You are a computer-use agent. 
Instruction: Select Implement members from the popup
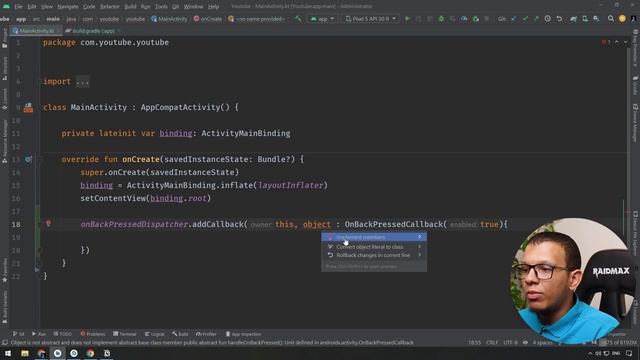coord(374,237)
